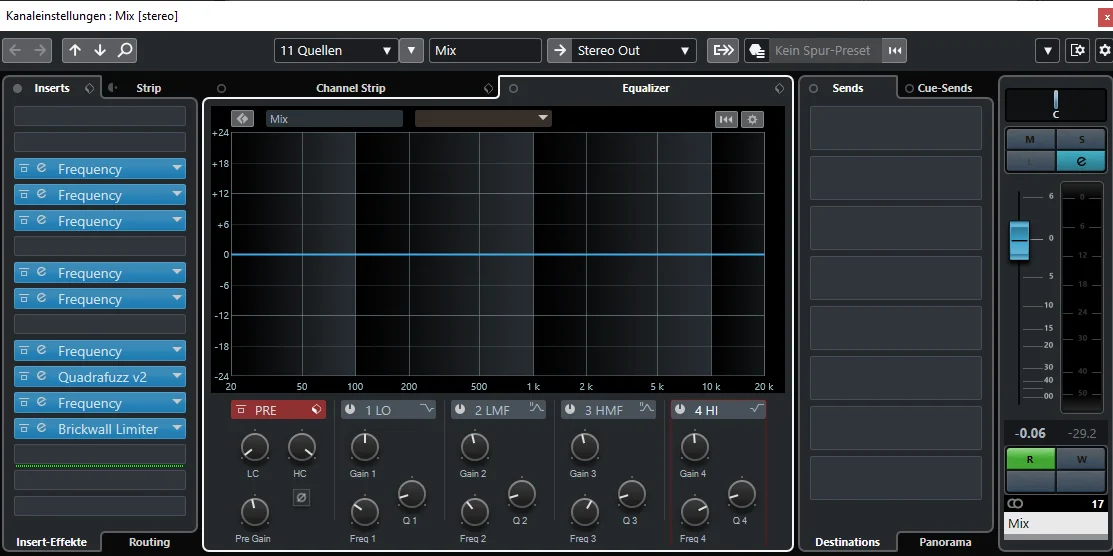Click the dropdown arrow button next to 11 Quellen
This screenshot has height=556, width=1113.
411,50
